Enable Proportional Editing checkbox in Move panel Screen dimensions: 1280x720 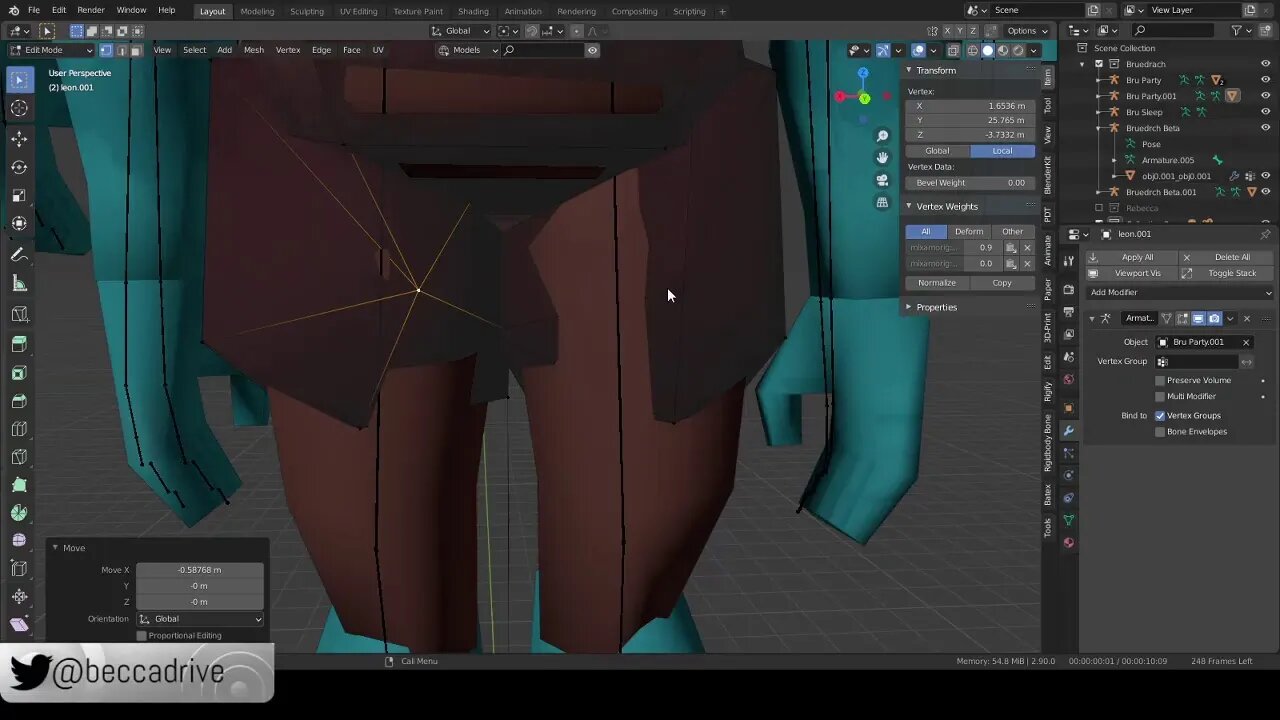click(x=141, y=636)
